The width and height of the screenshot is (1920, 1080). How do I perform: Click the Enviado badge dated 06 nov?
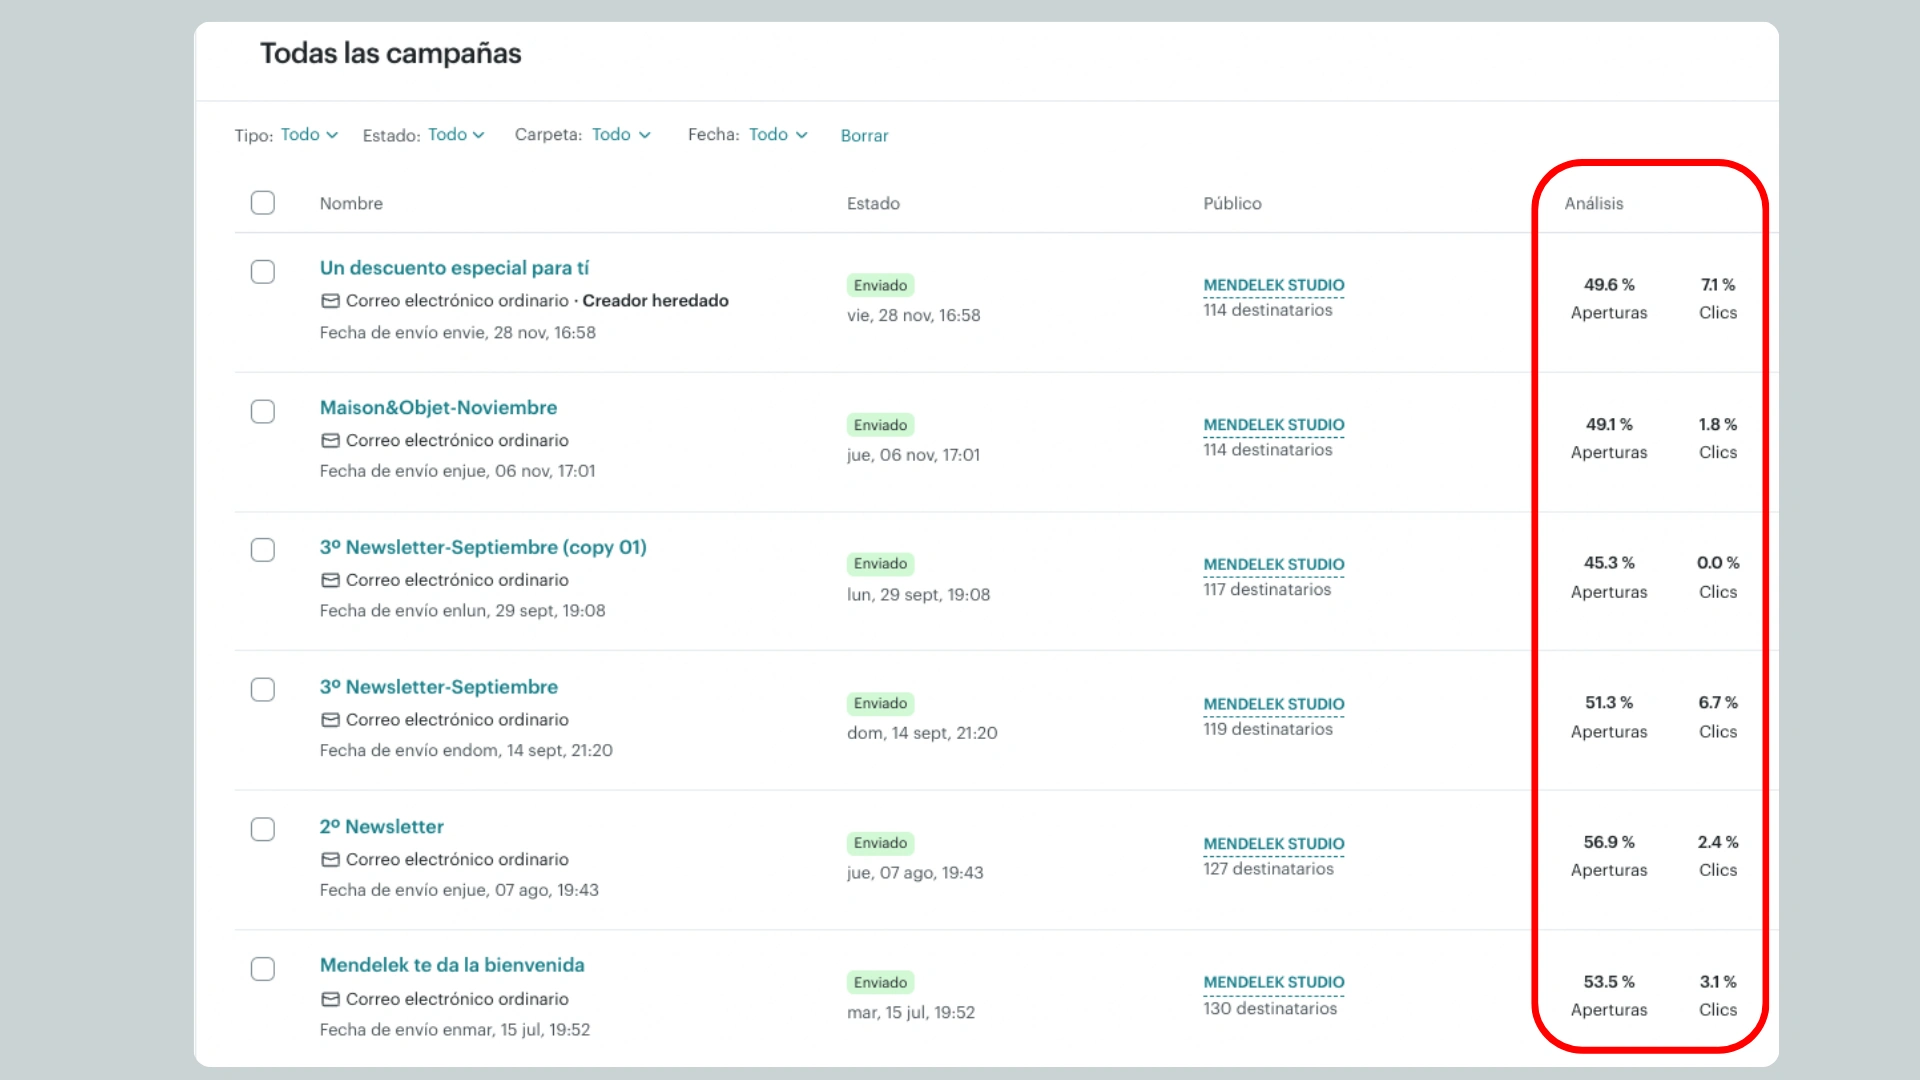tap(880, 425)
